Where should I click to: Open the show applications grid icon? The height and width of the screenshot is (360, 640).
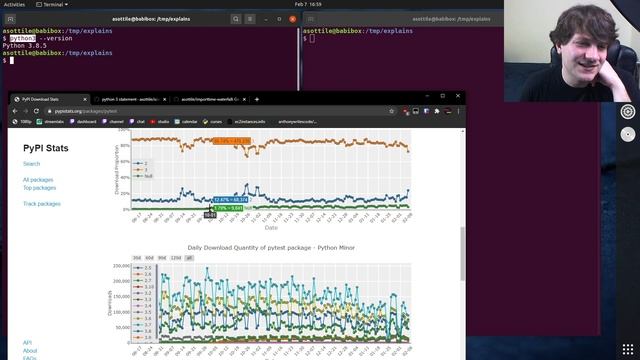tap(628, 349)
